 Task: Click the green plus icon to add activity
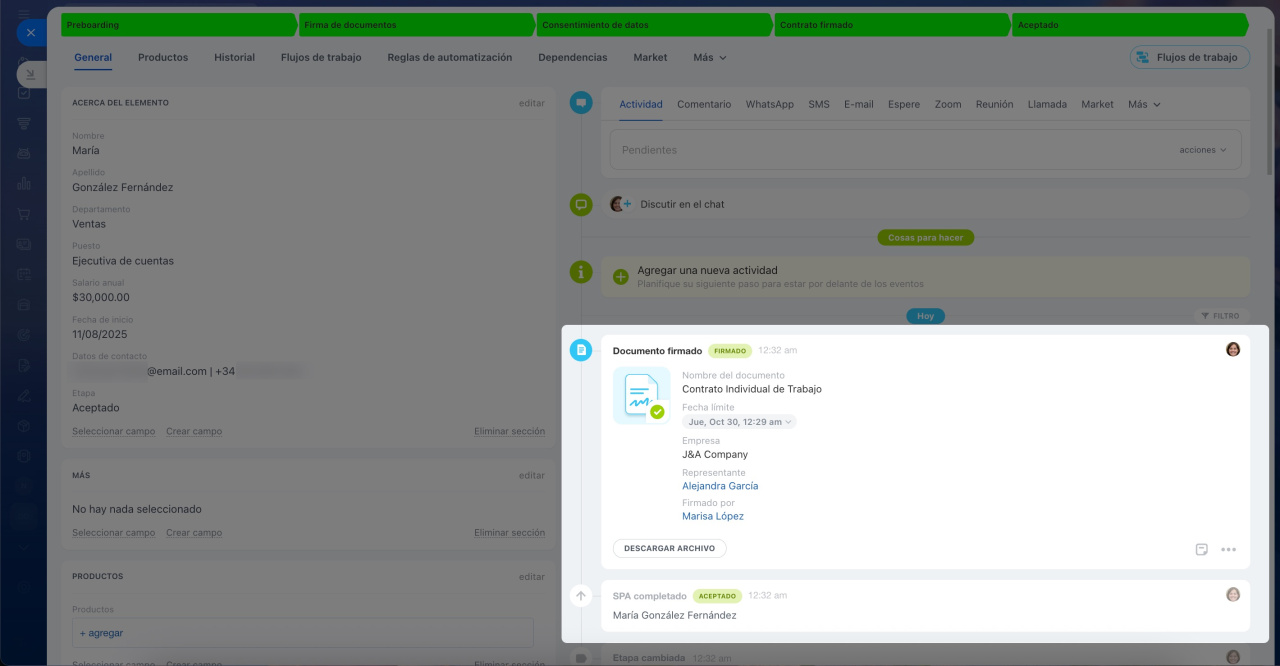[x=620, y=277]
